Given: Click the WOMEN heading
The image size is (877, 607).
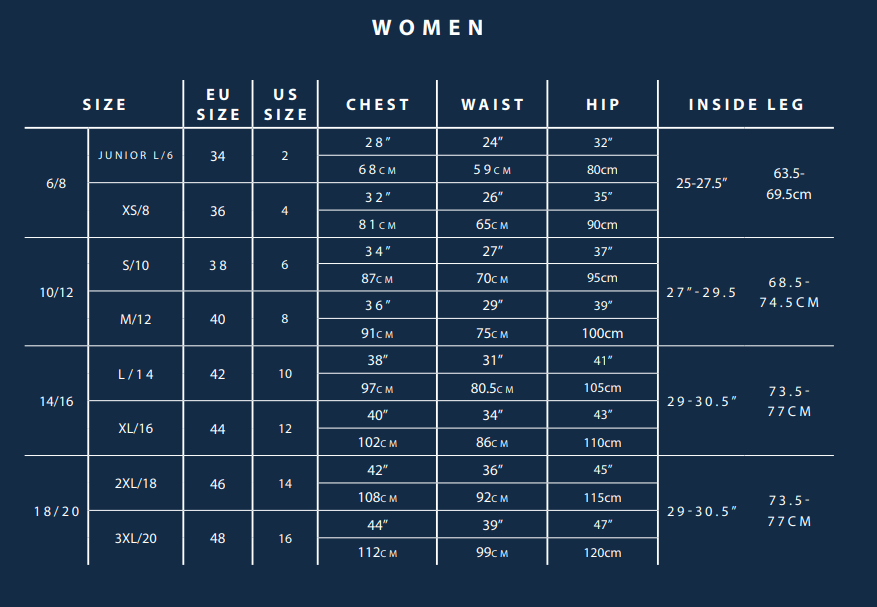Looking at the screenshot, I should [428, 28].
